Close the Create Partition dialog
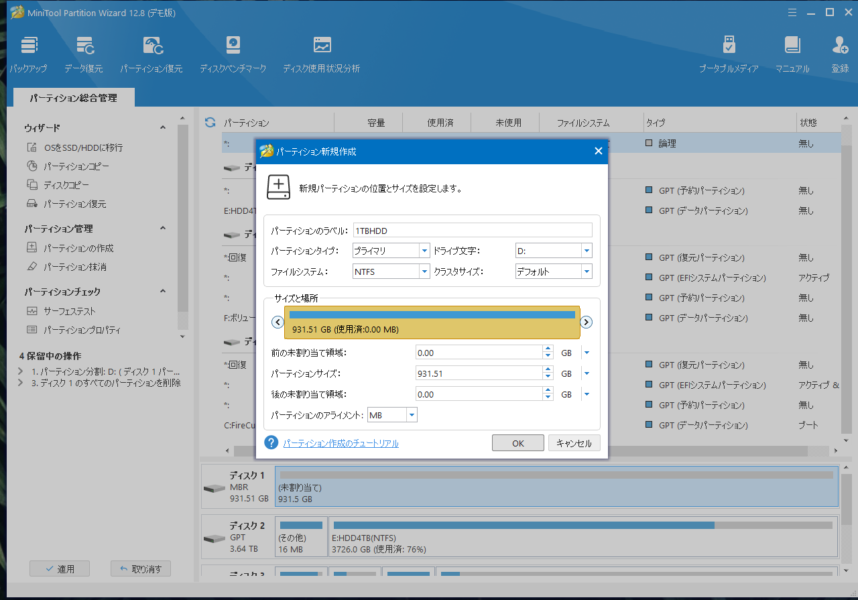This screenshot has height=600, width=858. (598, 151)
